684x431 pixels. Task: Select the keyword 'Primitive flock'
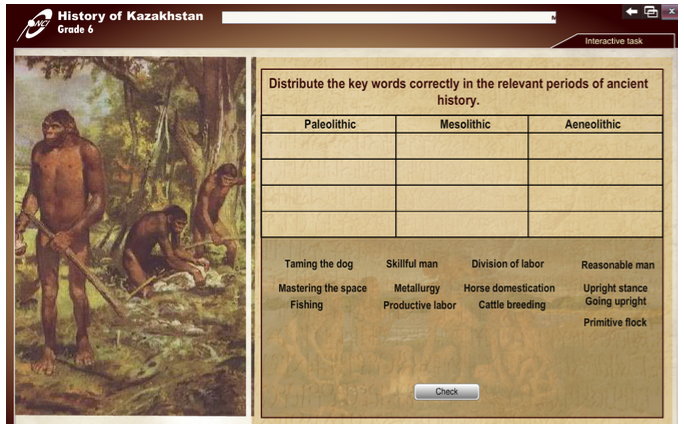615,322
